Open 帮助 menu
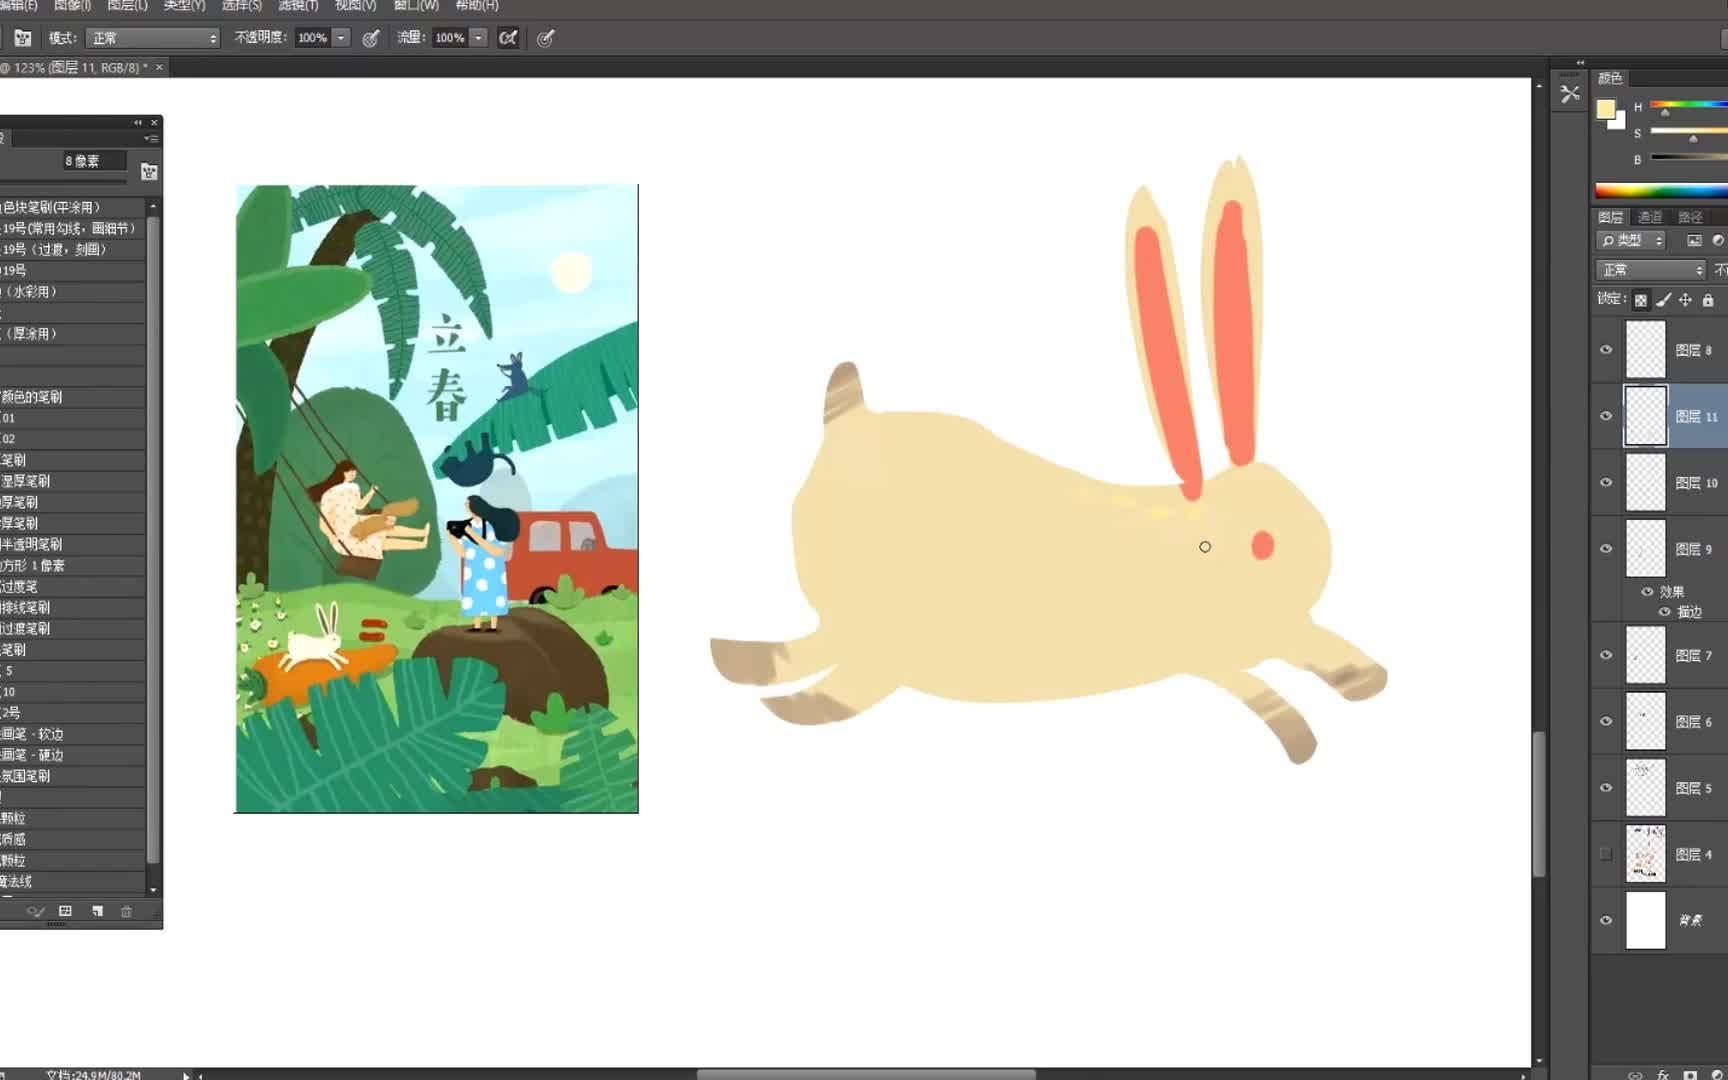The image size is (1728, 1080). click(477, 6)
